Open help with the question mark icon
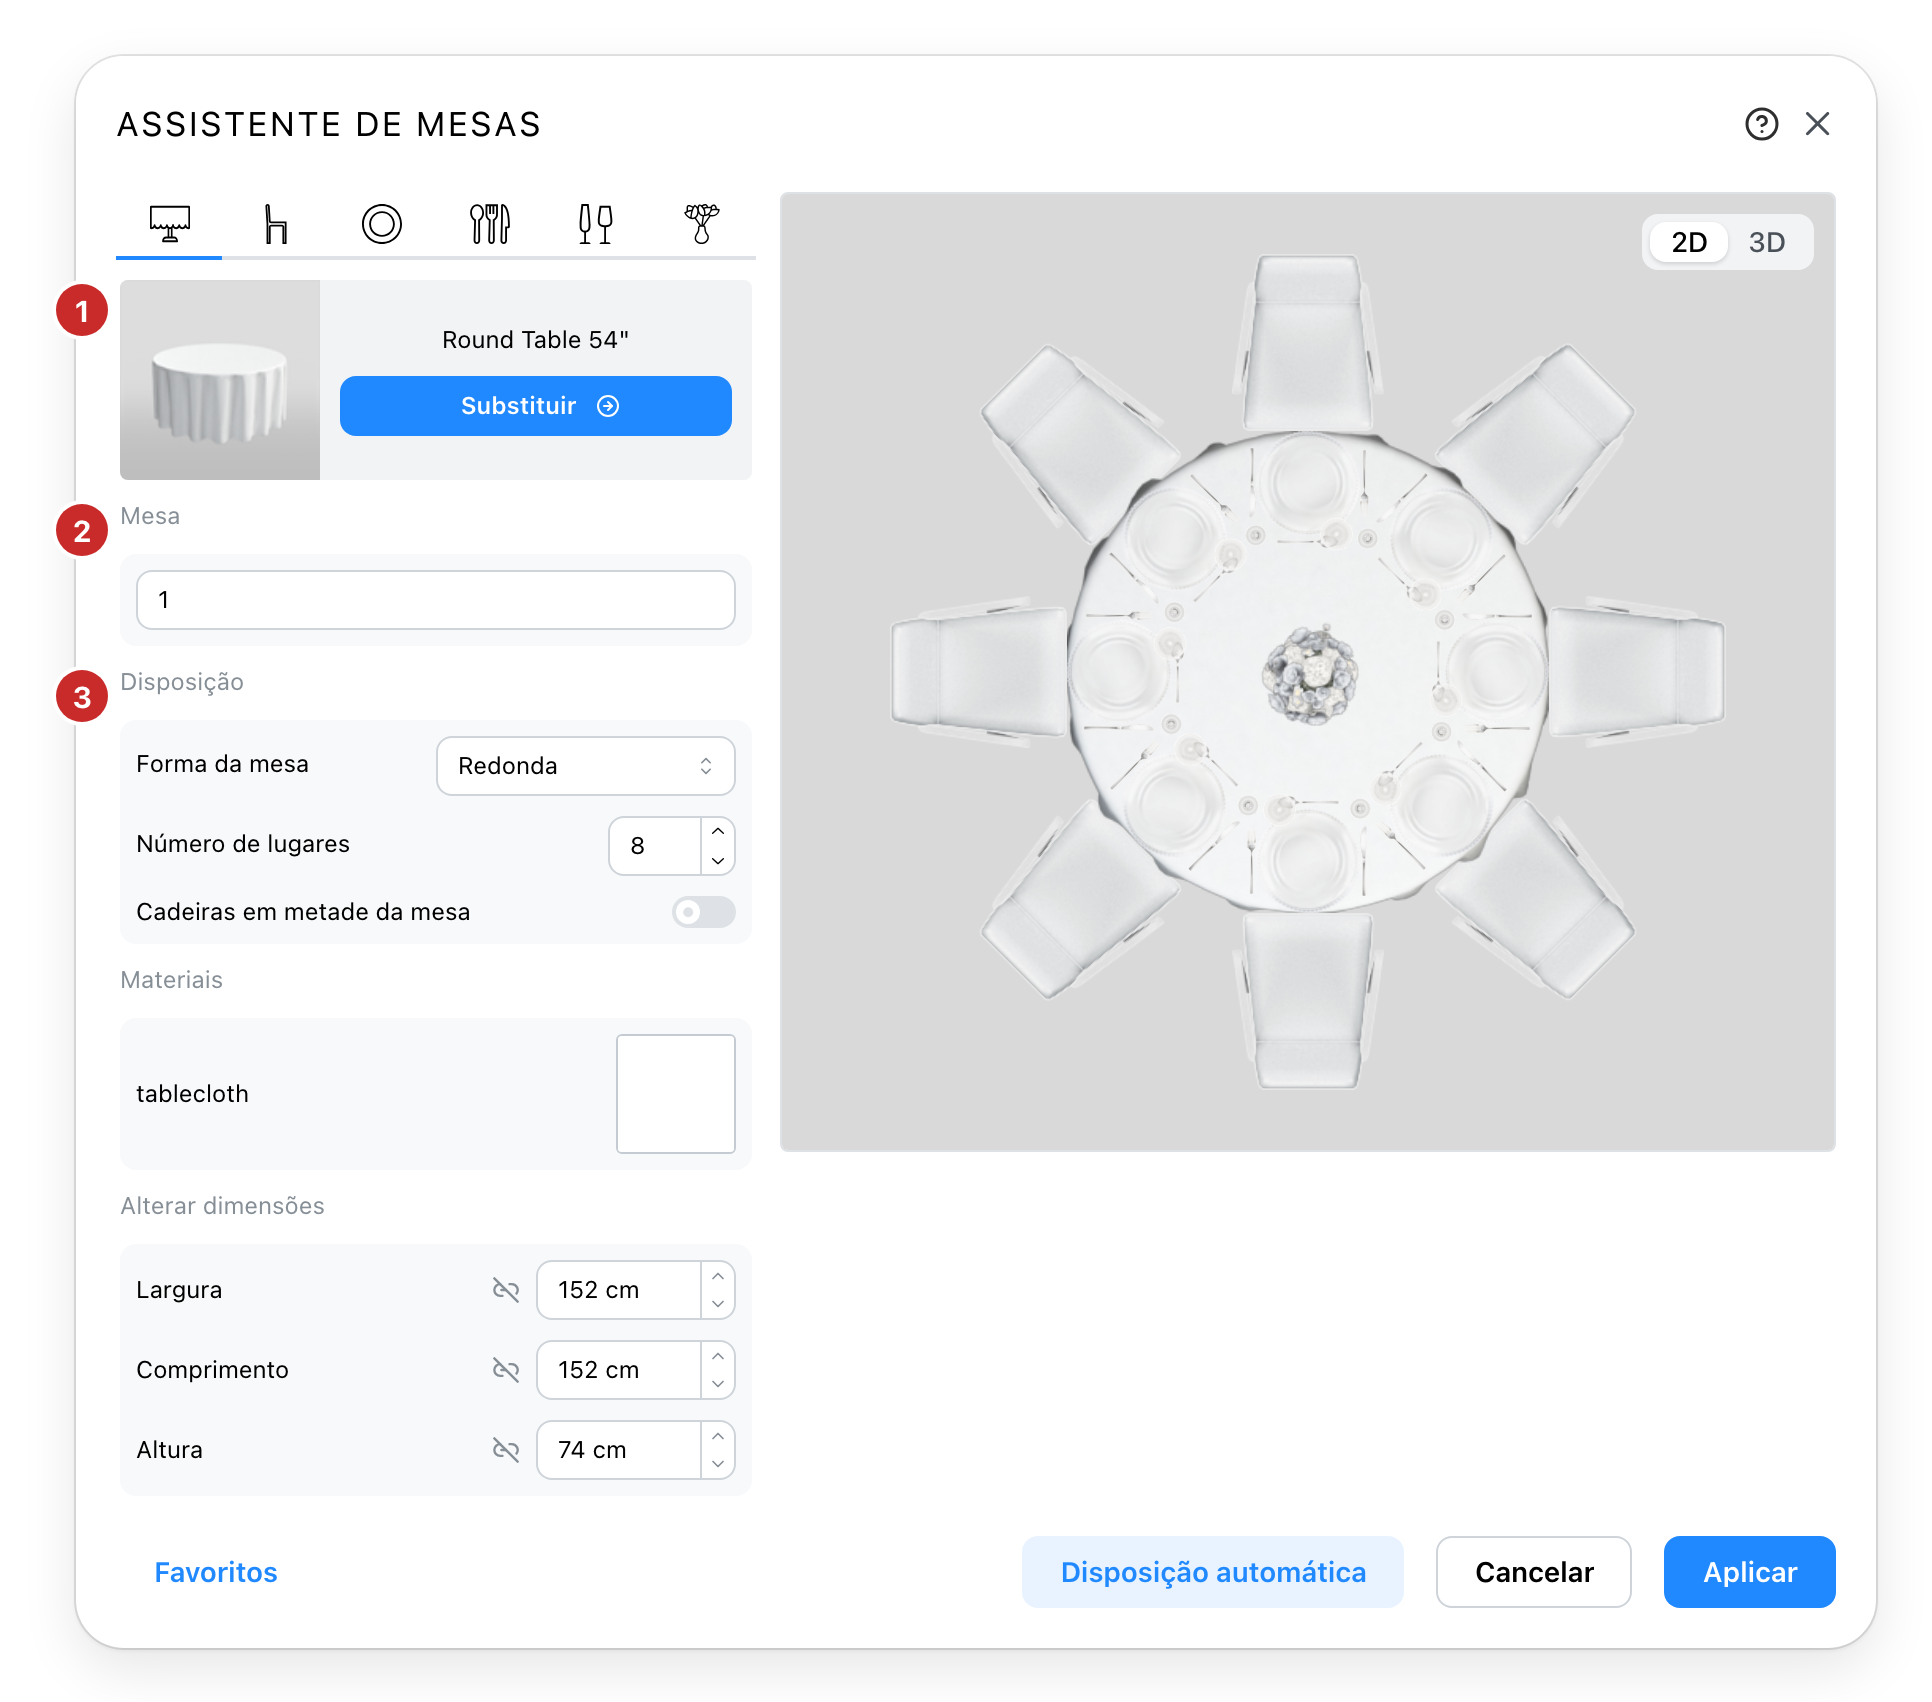This screenshot has height=1702, width=1932. [1761, 124]
